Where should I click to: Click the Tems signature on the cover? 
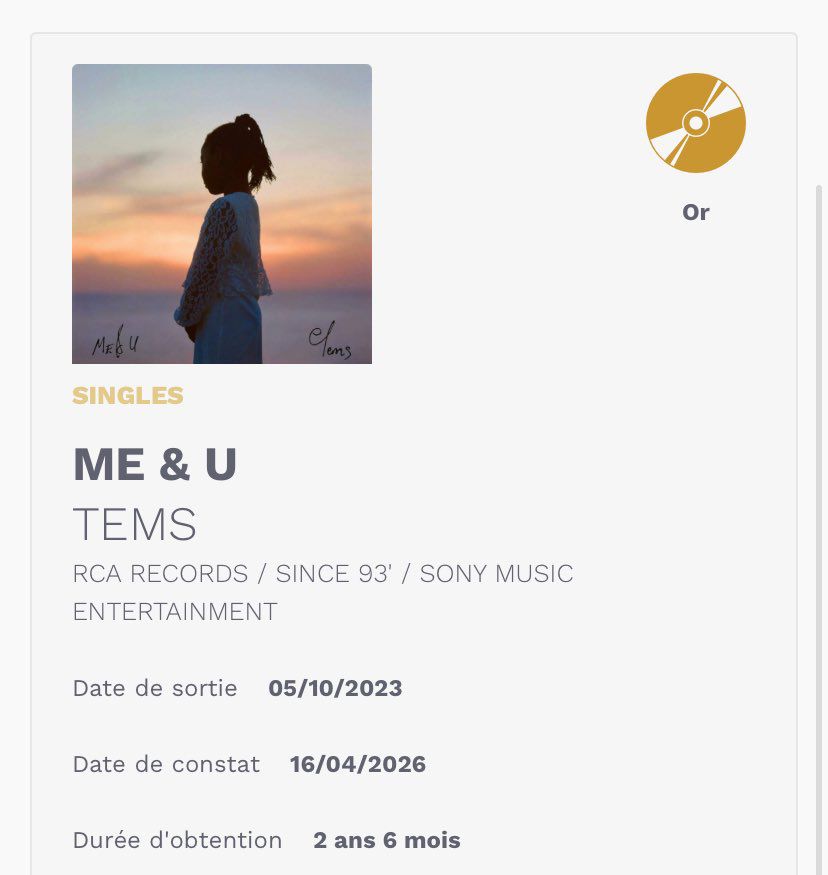pos(329,343)
